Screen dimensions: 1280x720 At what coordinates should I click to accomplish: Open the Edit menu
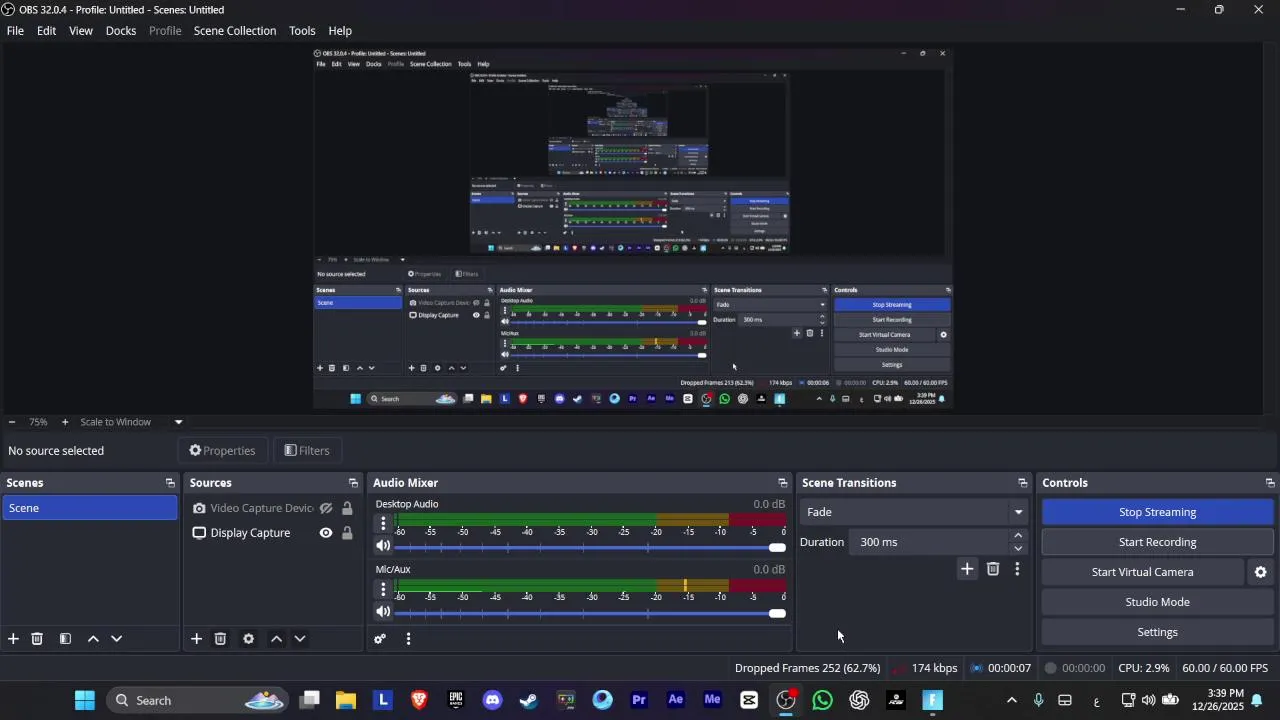click(x=46, y=31)
